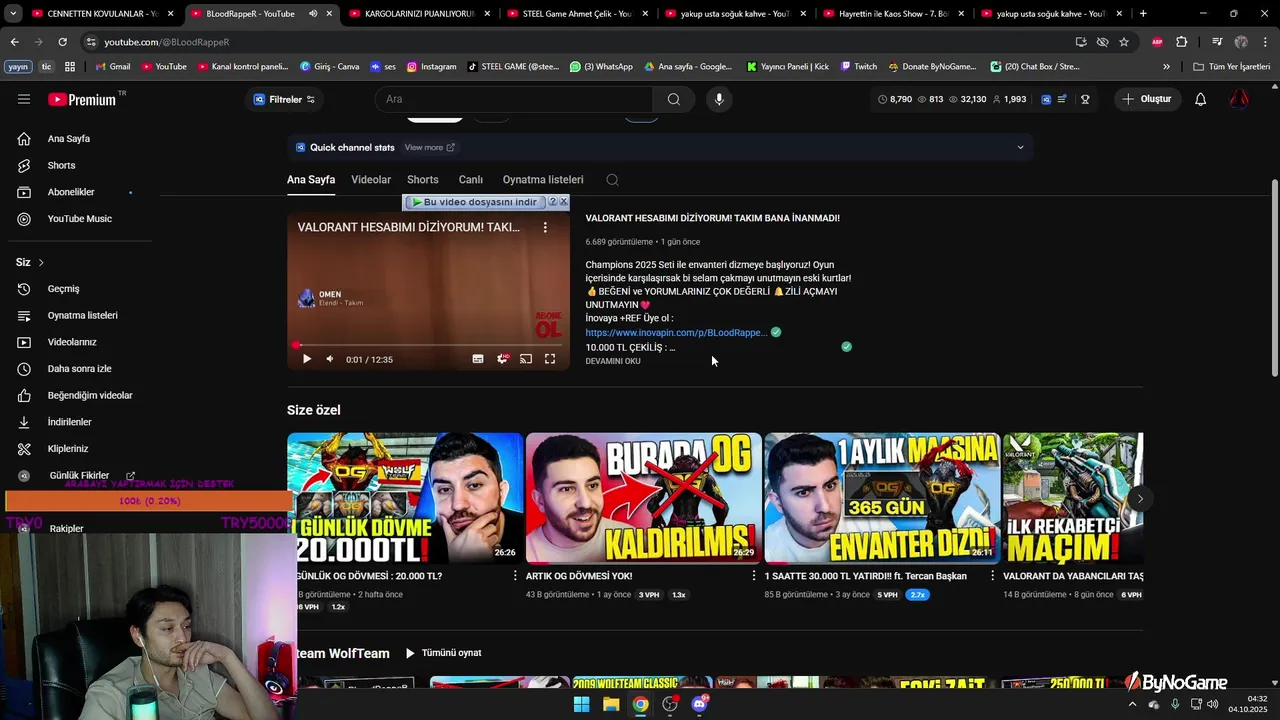Switch to the Videolar tab
Screen dimensions: 1280x720
tap(371, 180)
